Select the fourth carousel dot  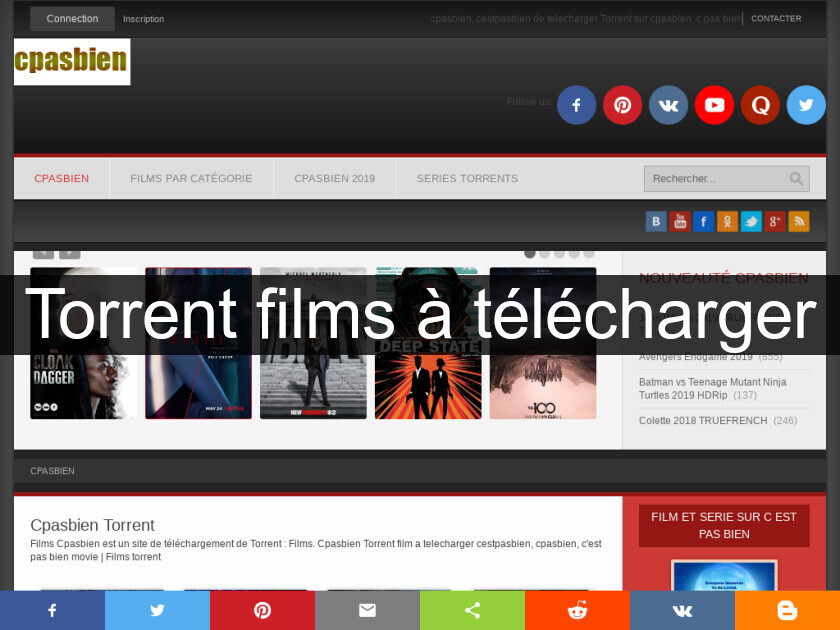(574, 253)
